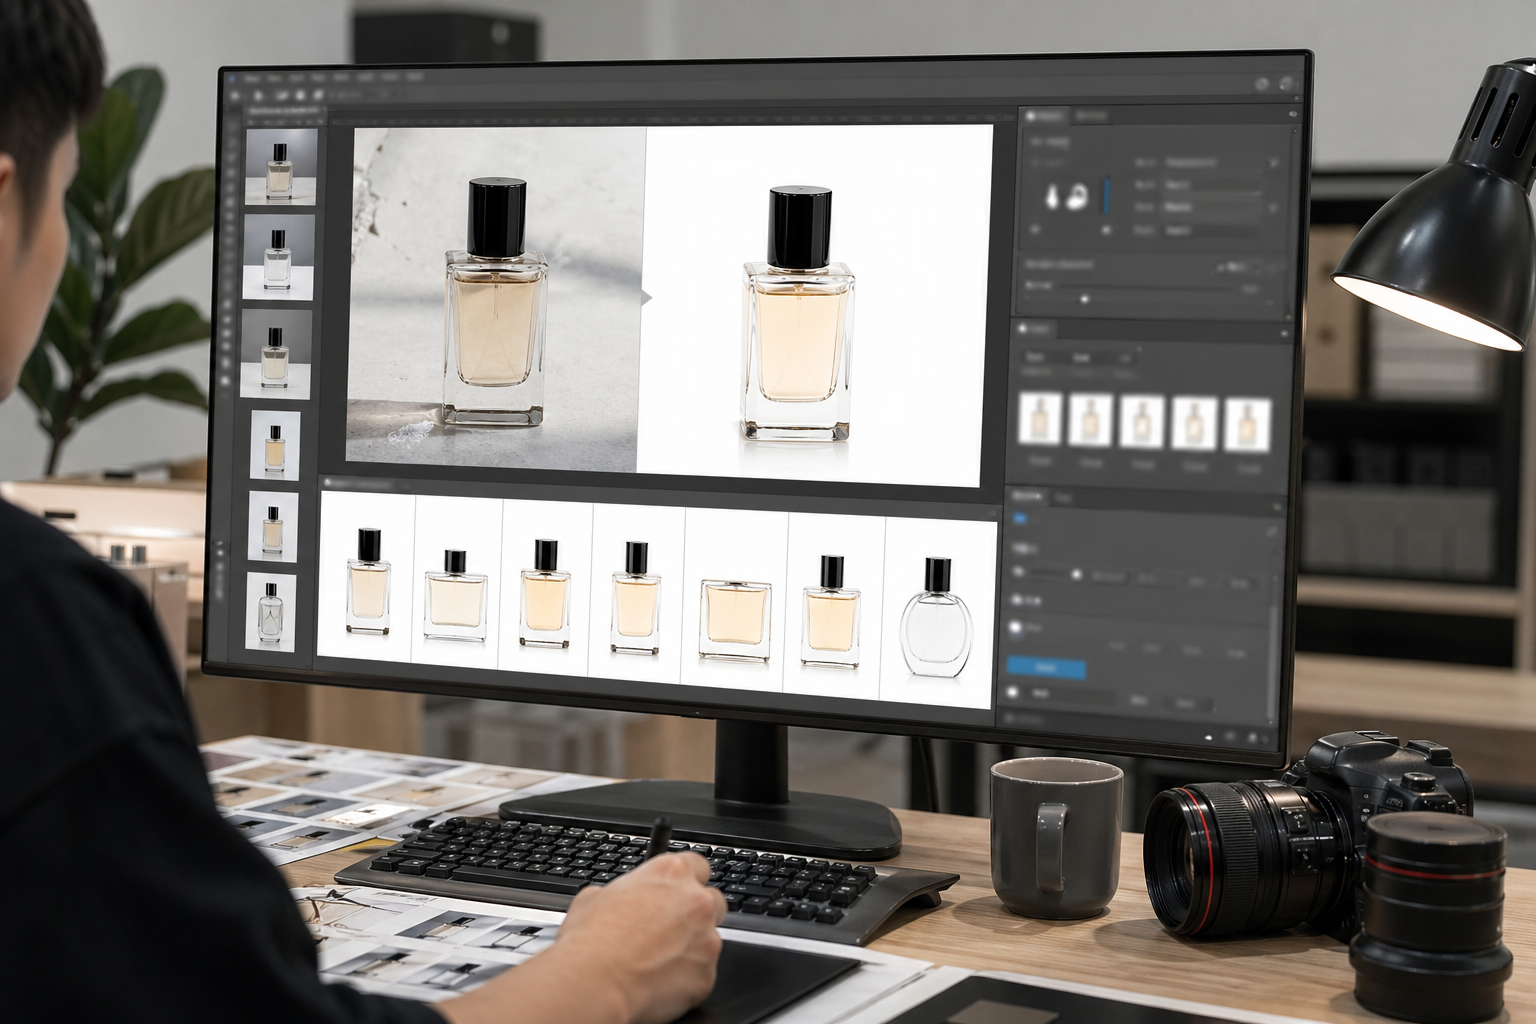Click the application logo icon at top-left
Viewport: 1536px width, 1024px height.
230,77
